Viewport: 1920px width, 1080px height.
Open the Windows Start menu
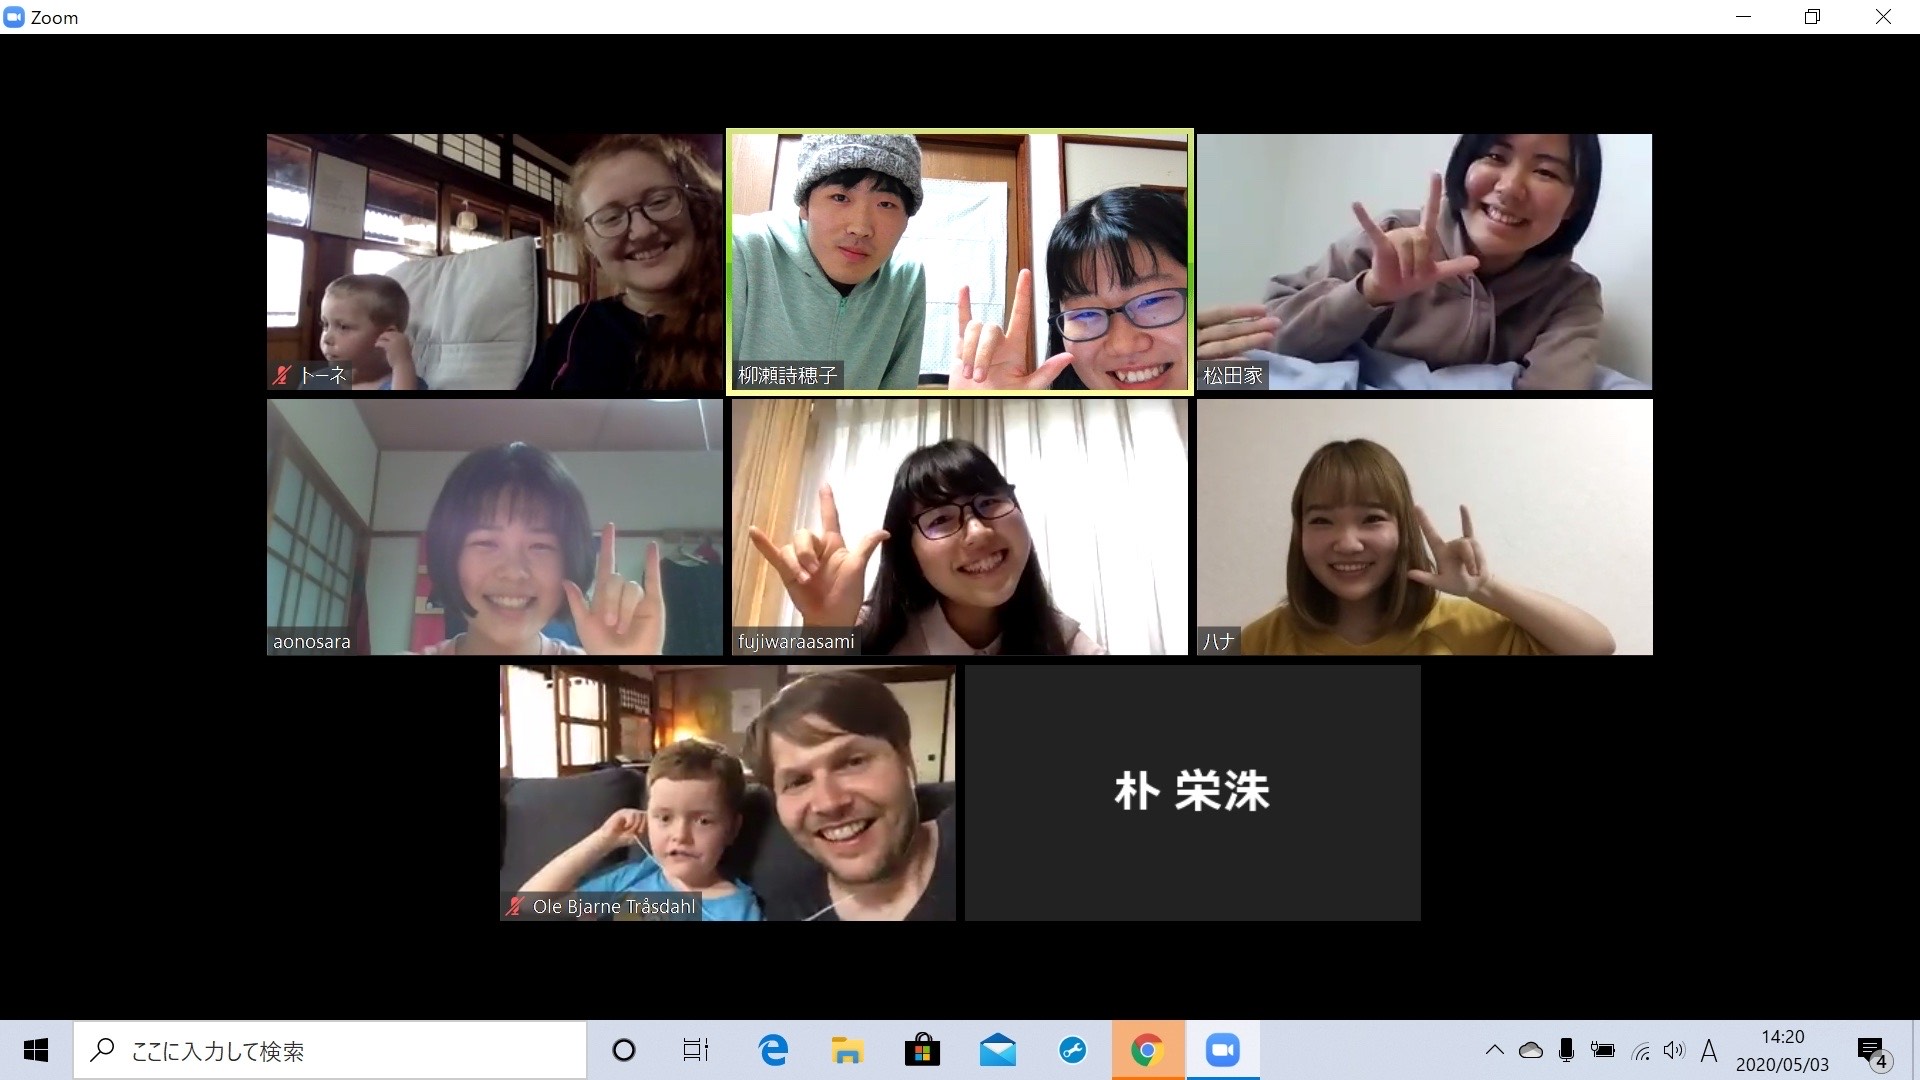(36, 1050)
